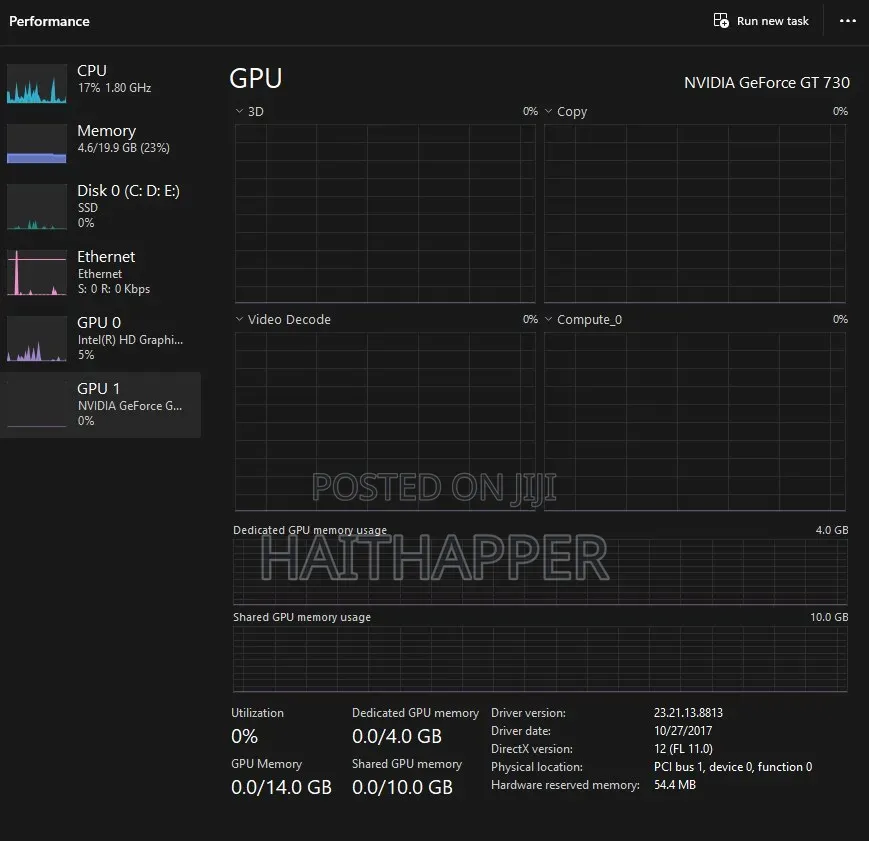
Task: Click the 17% 1.80 GHz CPU reading
Action: [x=114, y=88]
